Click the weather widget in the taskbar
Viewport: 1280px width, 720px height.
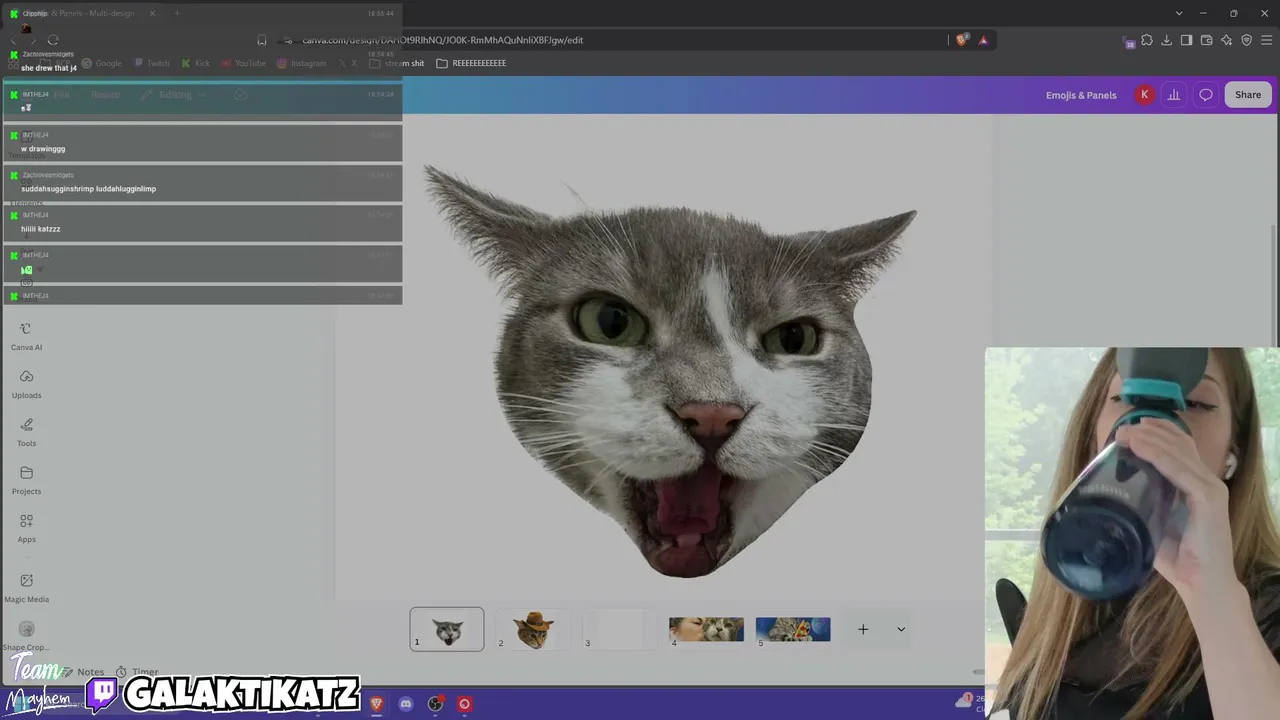pyautogui.click(x=970, y=703)
